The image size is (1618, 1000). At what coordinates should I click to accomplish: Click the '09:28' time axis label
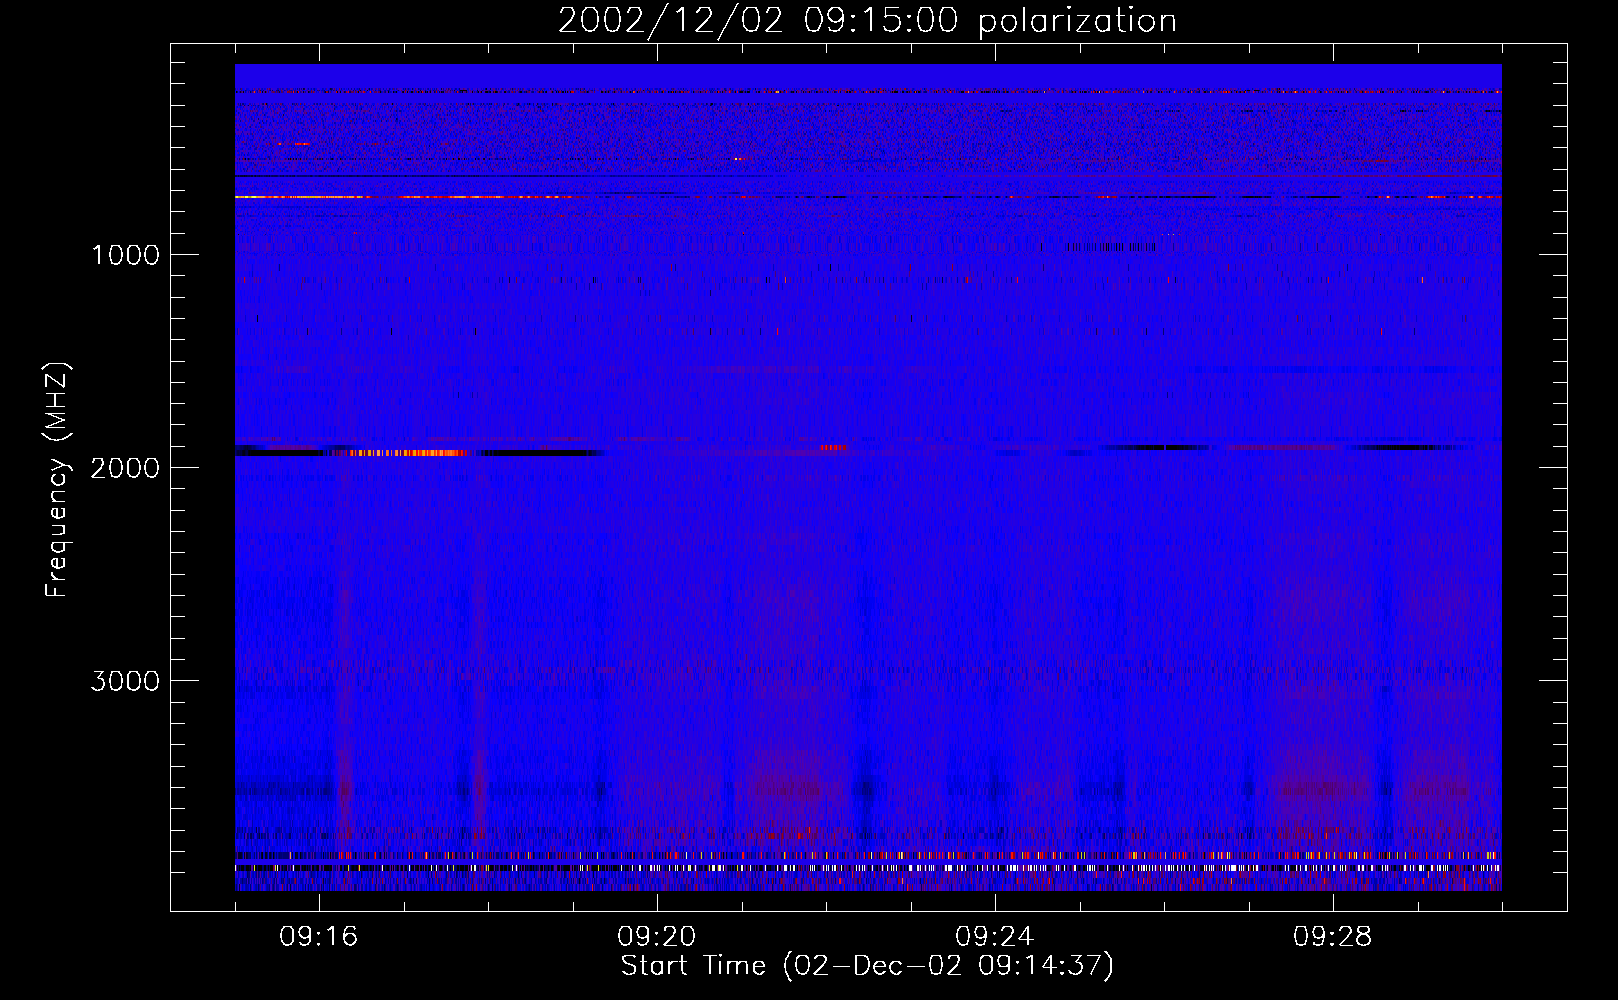[x=1333, y=937]
